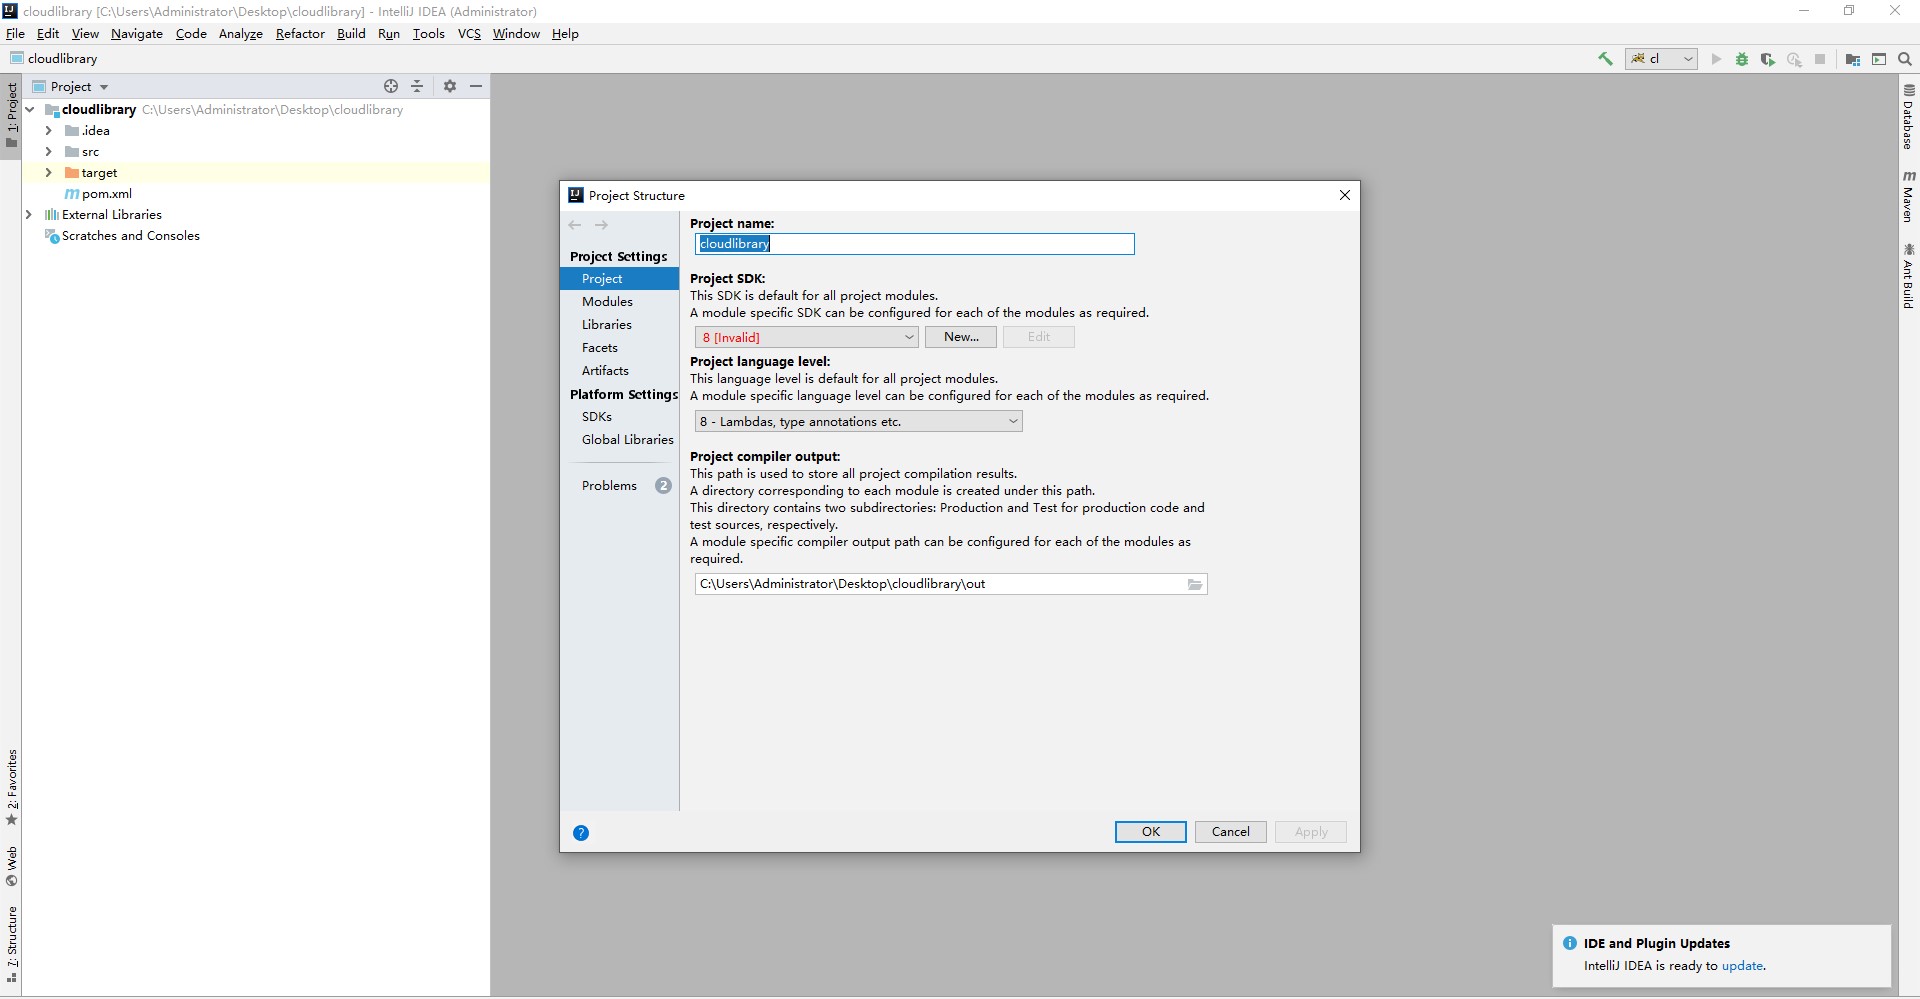
Task: Expand the src folder
Action: (48, 151)
